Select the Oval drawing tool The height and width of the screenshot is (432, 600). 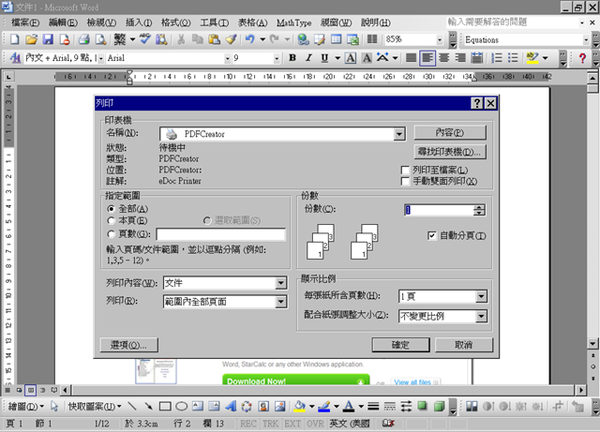tap(181, 406)
